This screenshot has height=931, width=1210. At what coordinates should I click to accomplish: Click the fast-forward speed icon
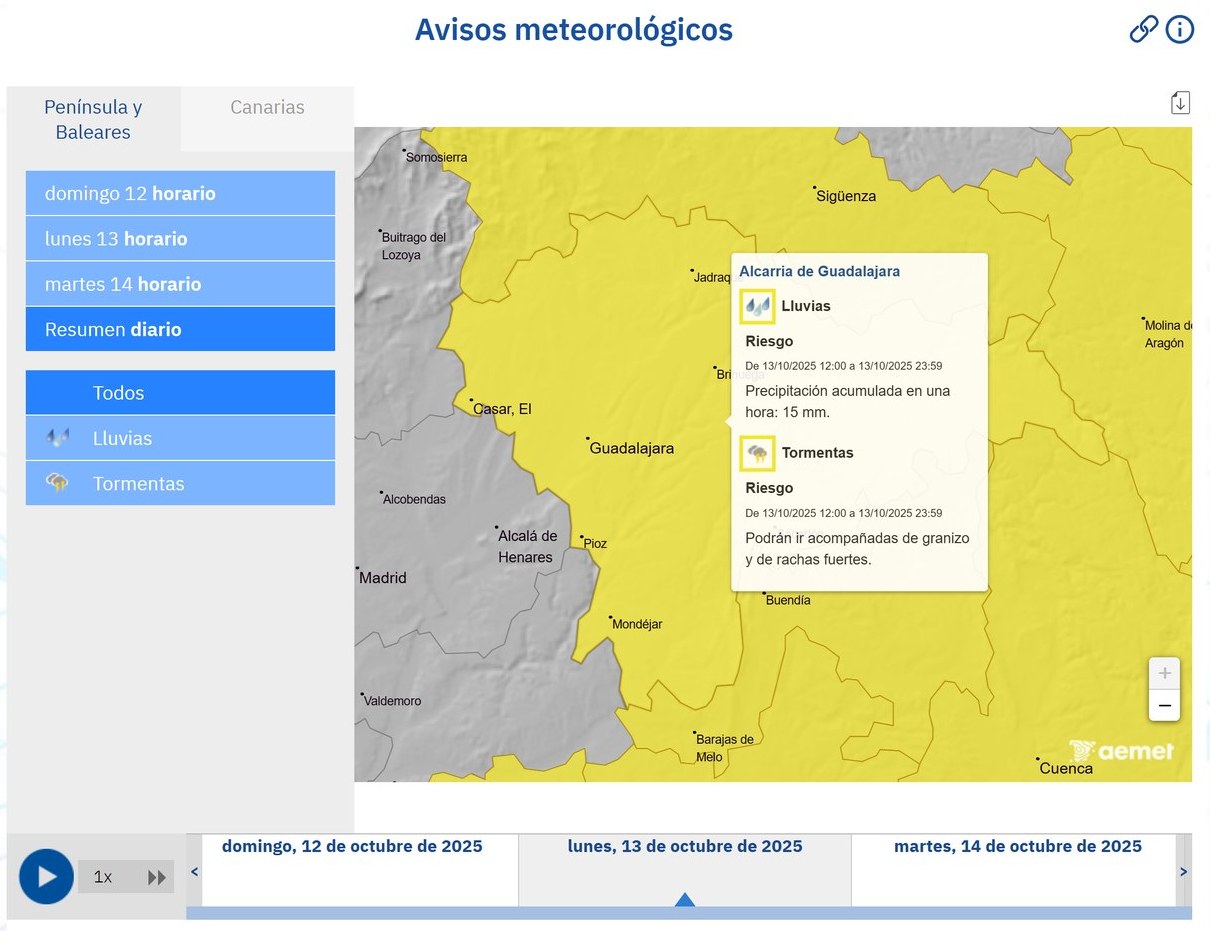[157, 877]
